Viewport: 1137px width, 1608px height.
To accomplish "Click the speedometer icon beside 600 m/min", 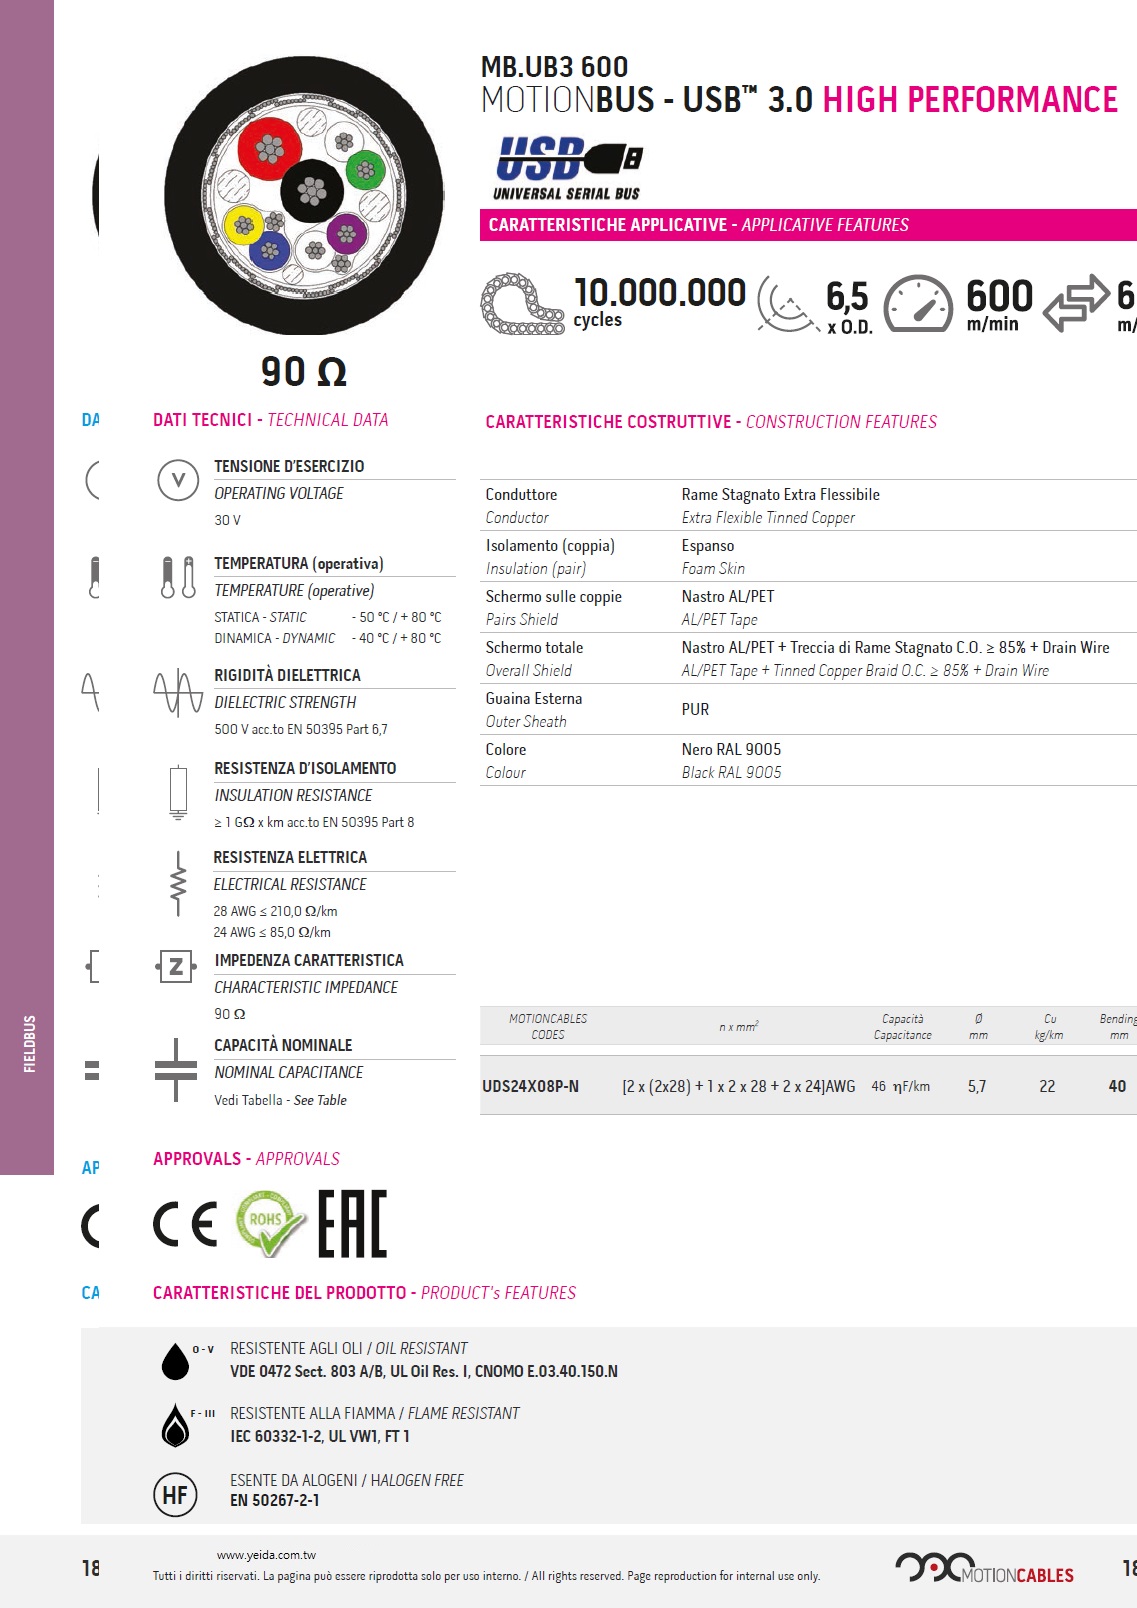I will click(x=919, y=303).
